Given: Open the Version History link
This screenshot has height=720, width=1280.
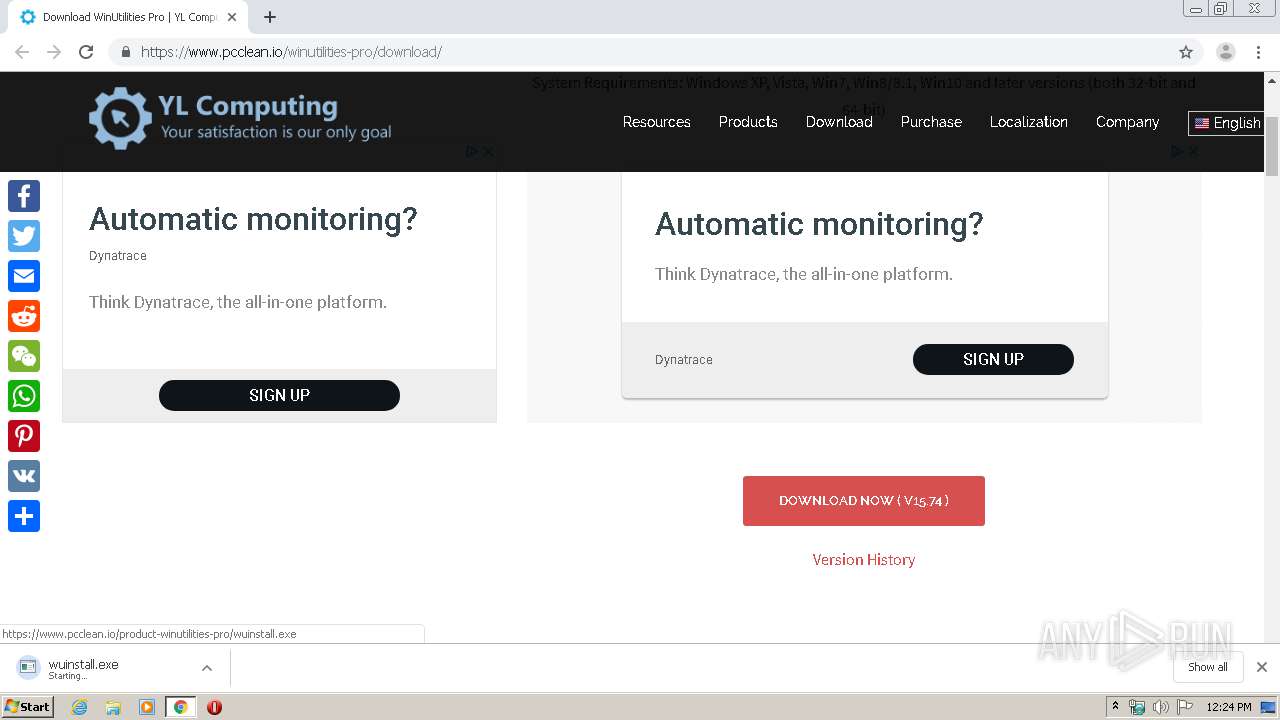Looking at the screenshot, I should (864, 560).
